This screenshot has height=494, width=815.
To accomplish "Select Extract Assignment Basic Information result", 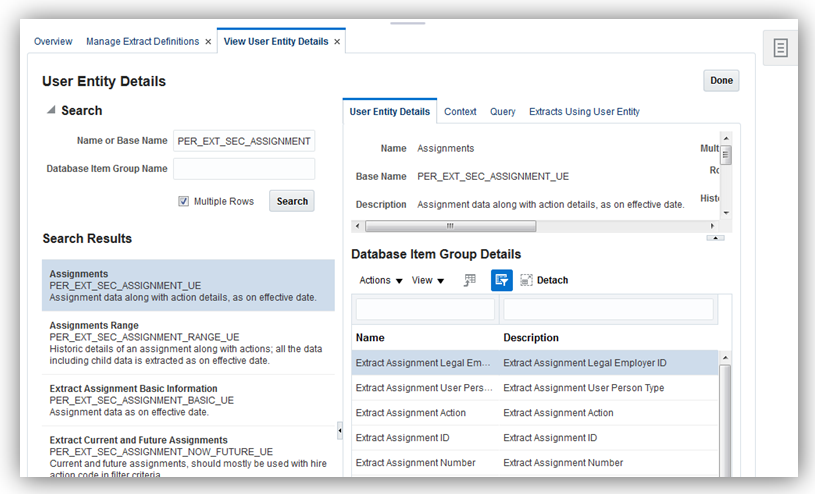I will tap(188, 400).
